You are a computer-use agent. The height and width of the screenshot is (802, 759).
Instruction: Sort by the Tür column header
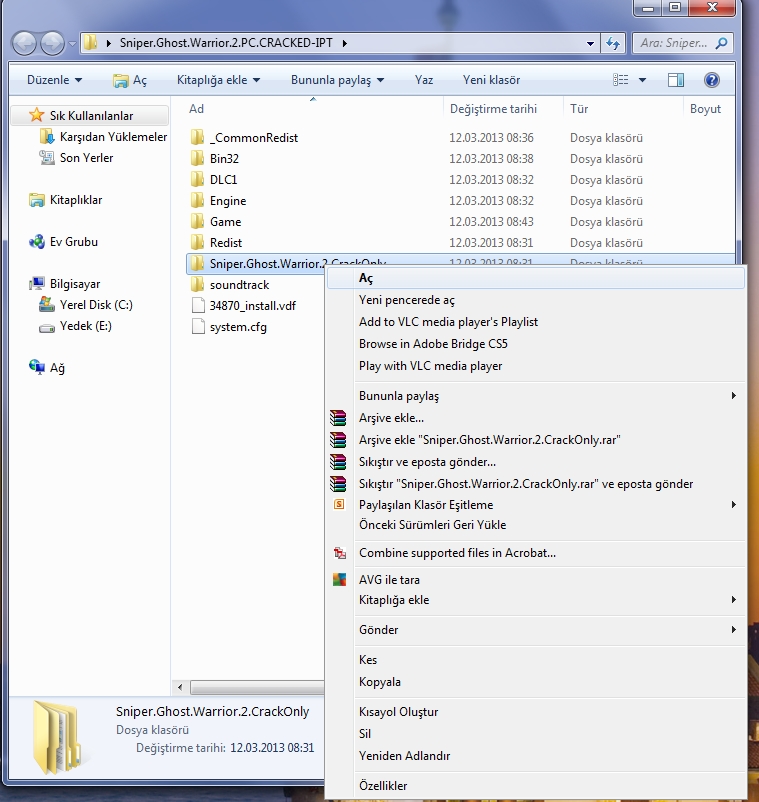[623, 109]
